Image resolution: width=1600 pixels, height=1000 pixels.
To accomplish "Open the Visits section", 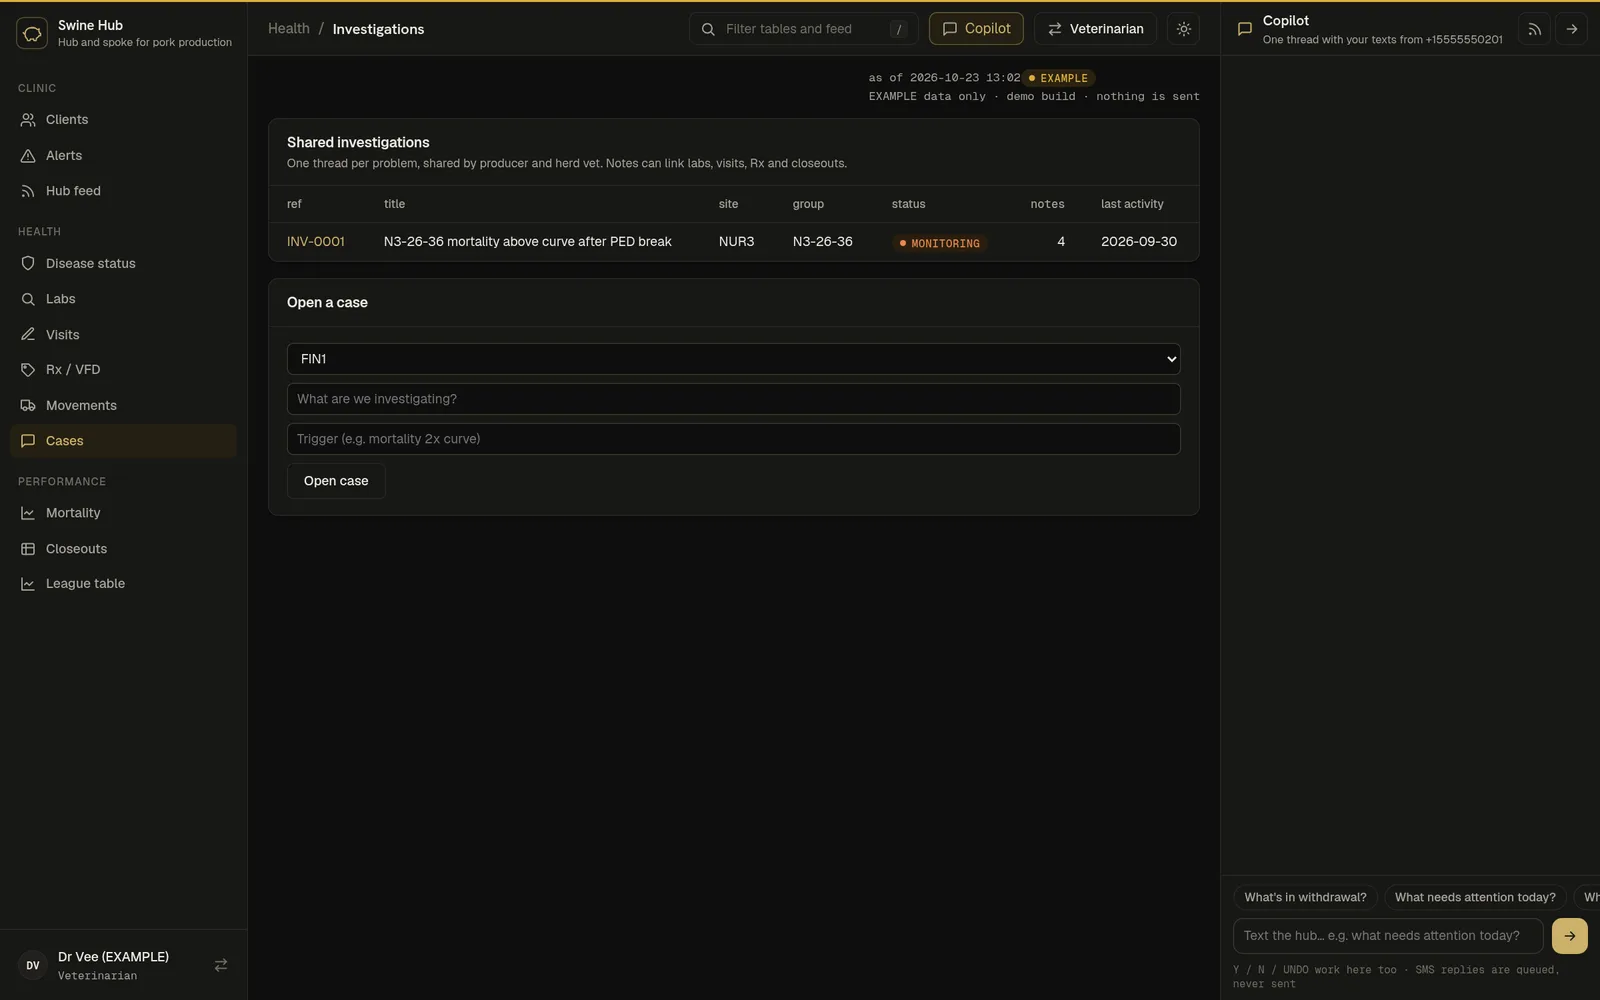I will (123, 335).
